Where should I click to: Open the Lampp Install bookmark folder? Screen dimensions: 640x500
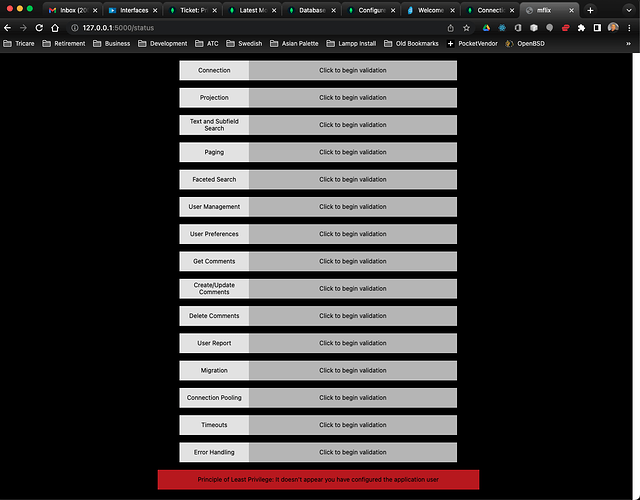tap(351, 44)
